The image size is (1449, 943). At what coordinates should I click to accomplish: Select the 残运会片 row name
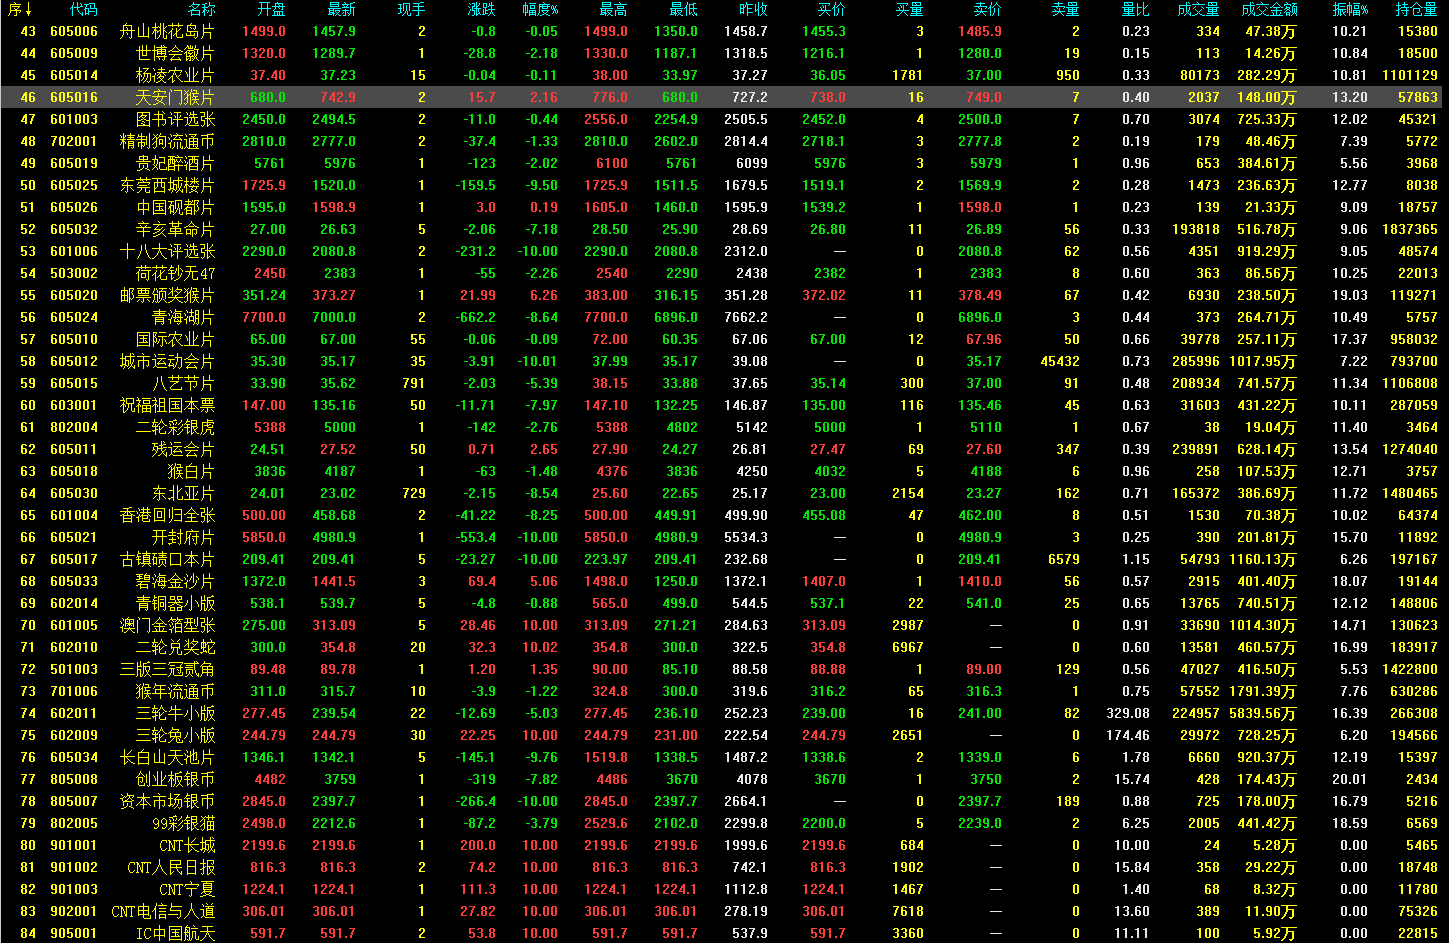(183, 449)
